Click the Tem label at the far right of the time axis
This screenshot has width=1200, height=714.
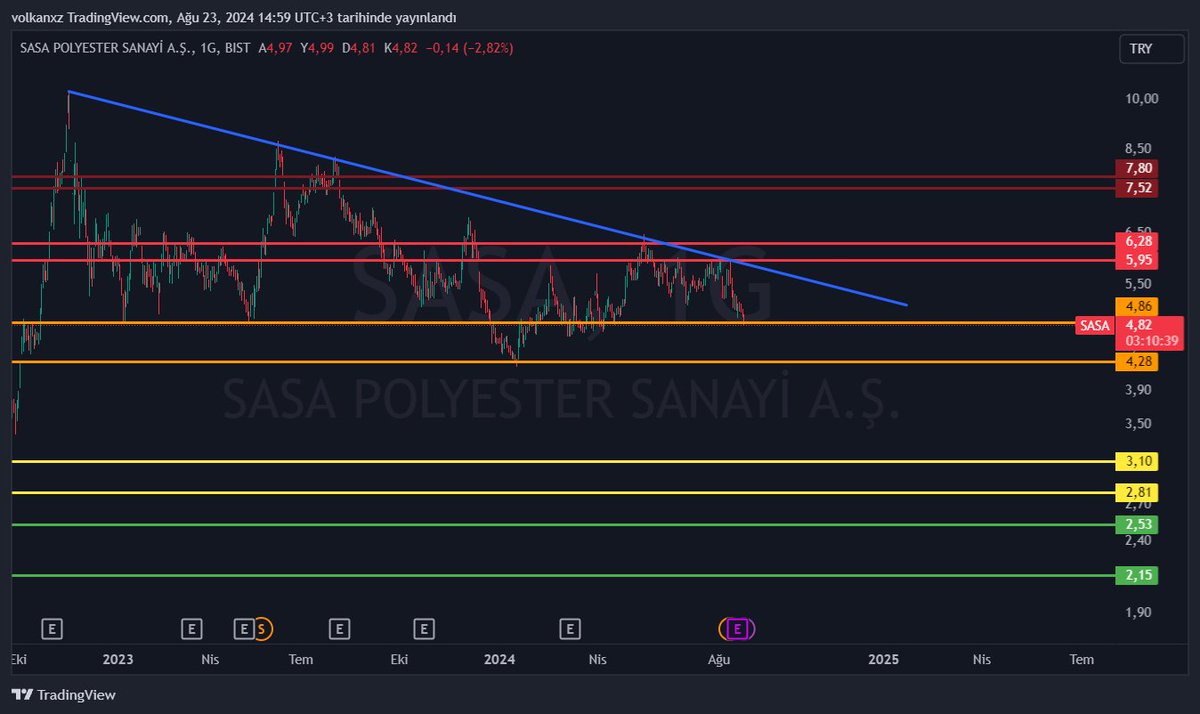1081,659
